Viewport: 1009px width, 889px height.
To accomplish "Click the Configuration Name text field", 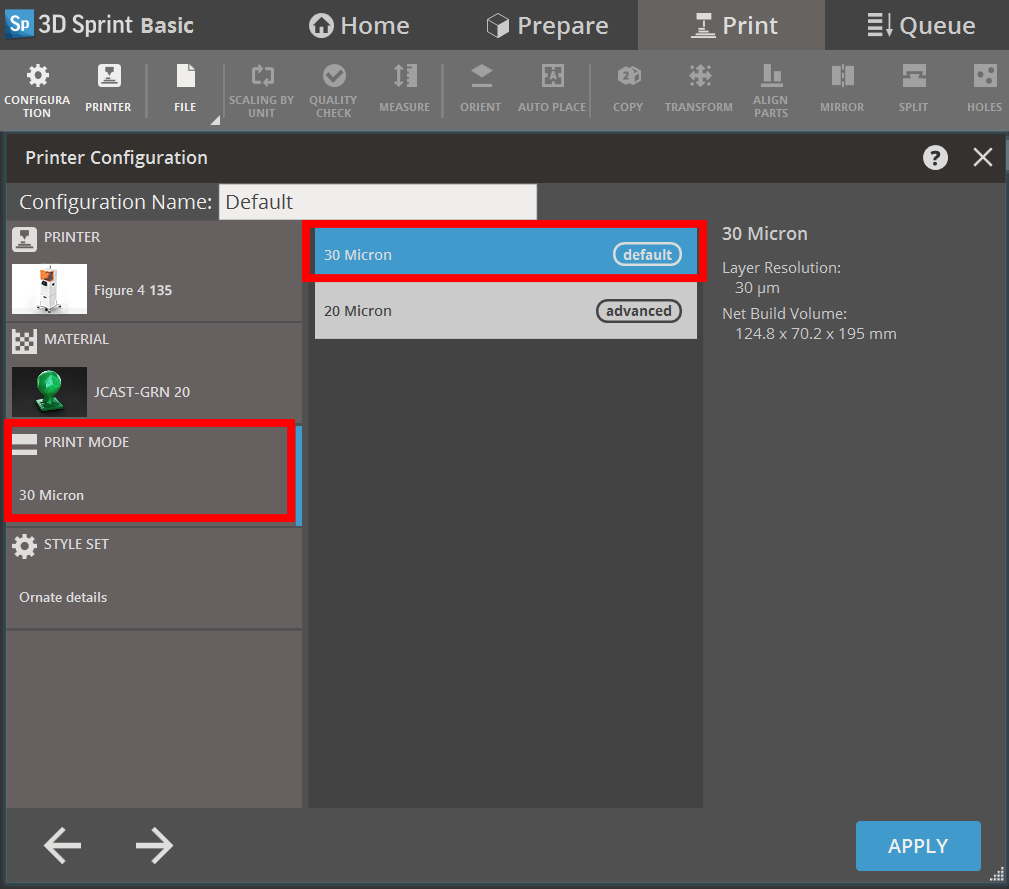I will pyautogui.click(x=377, y=201).
